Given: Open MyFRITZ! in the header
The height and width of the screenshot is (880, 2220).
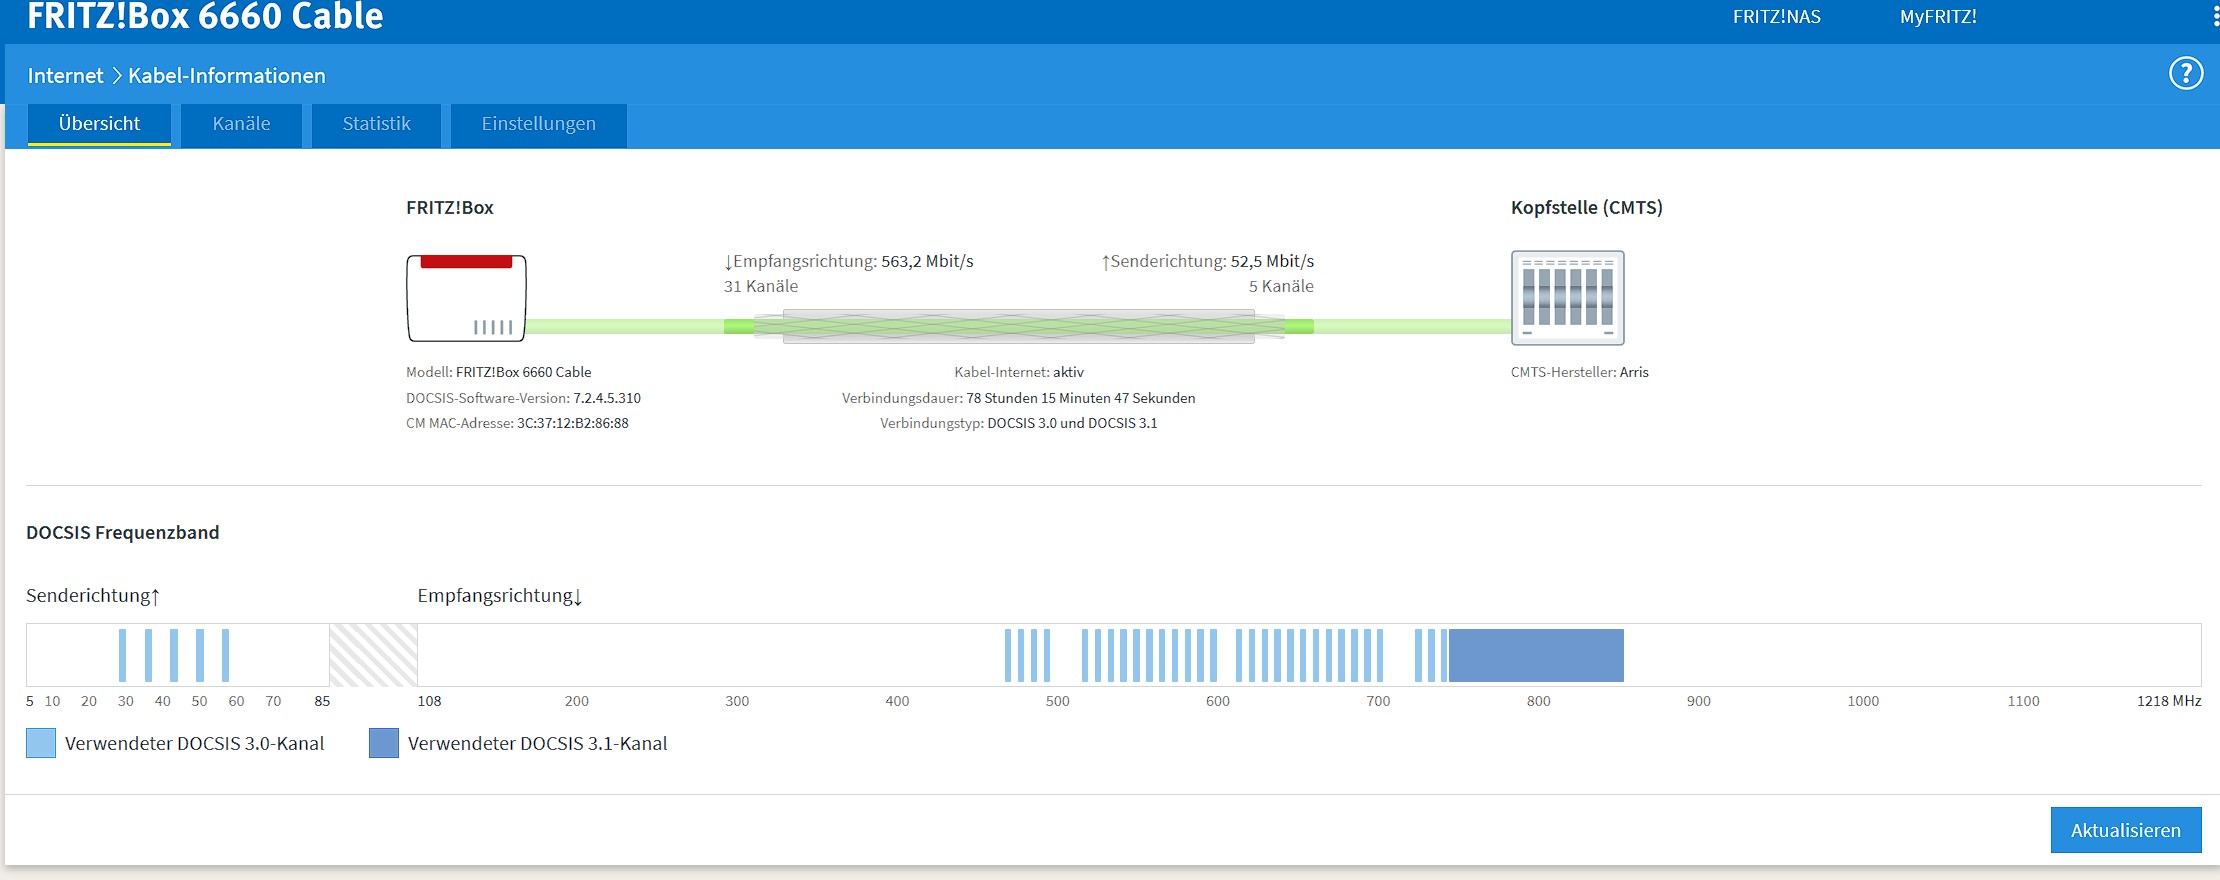Looking at the screenshot, I should [1938, 17].
